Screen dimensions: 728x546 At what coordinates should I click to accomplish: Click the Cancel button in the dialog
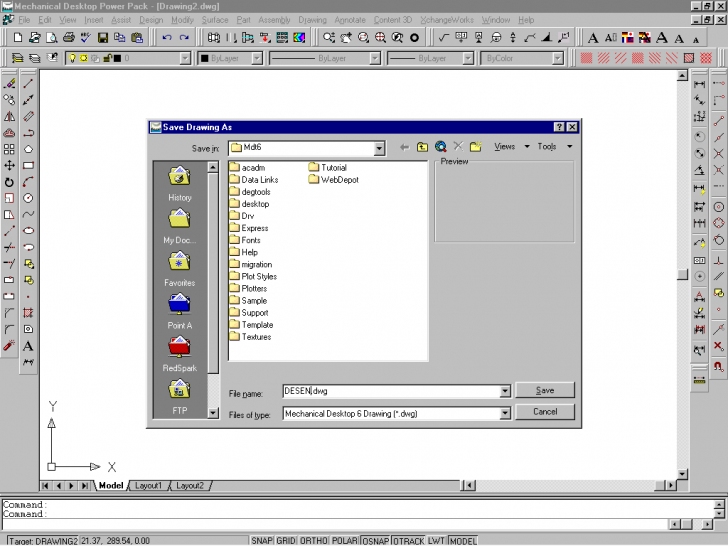click(x=545, y=412)
